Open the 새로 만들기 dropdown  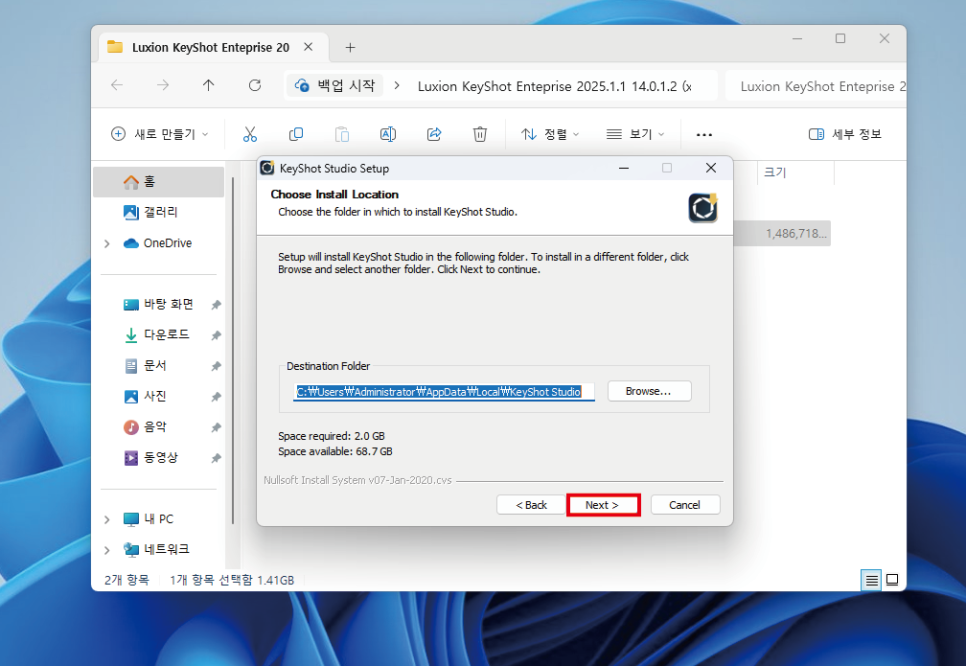click(x=160, y=134)
